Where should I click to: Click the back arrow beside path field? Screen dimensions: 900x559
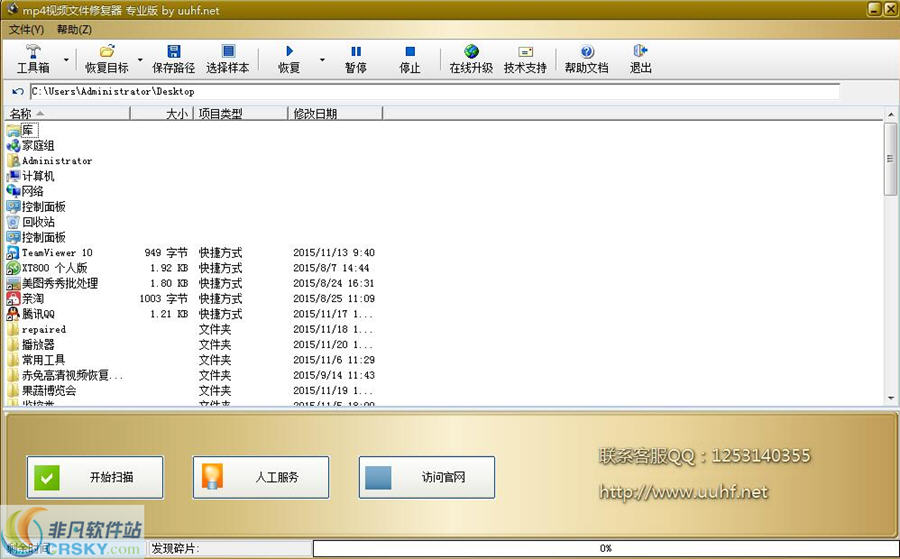17,91
